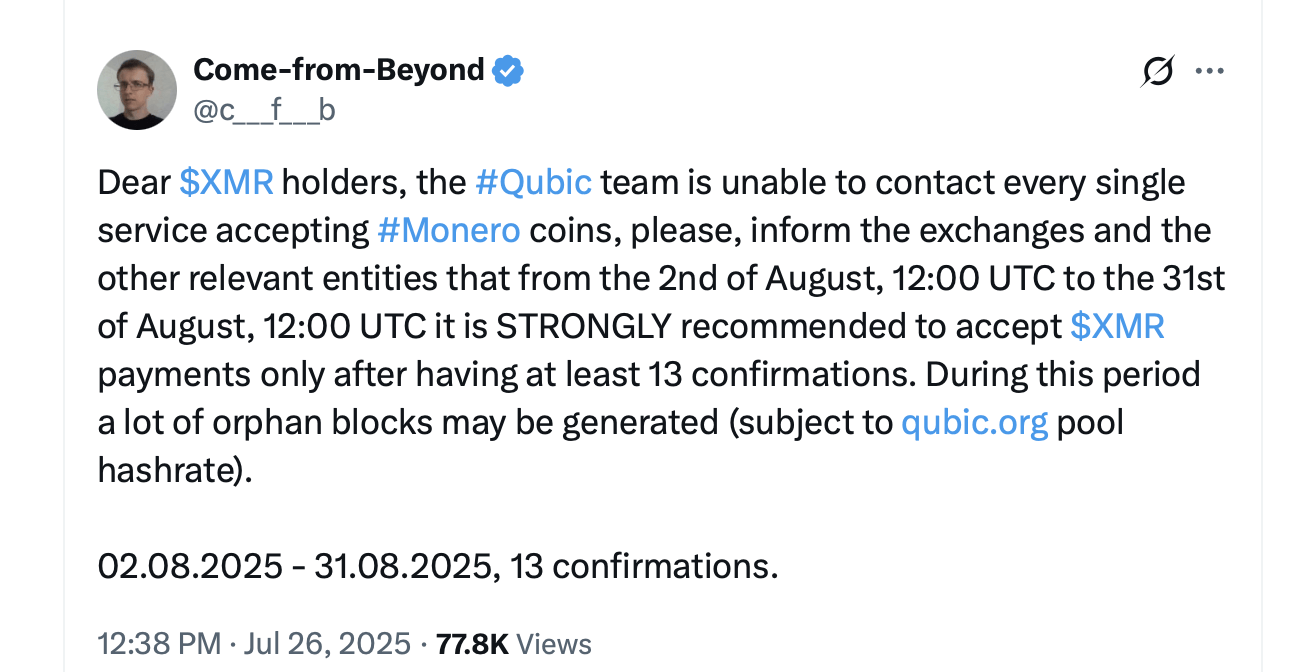The width and height of the screenshot is (1304, 672).
Task: Open the post via its Jul 26, 2025 timestamp
Action: point(324,644)
